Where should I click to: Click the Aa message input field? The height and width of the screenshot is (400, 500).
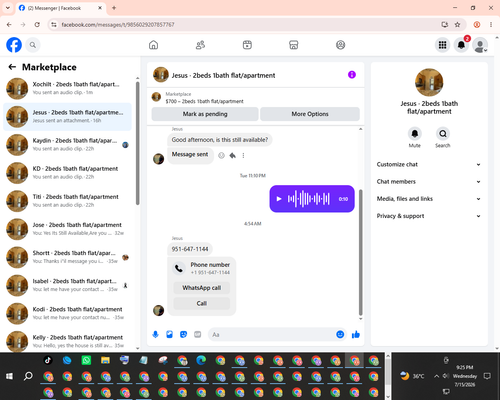coord(272,334)
